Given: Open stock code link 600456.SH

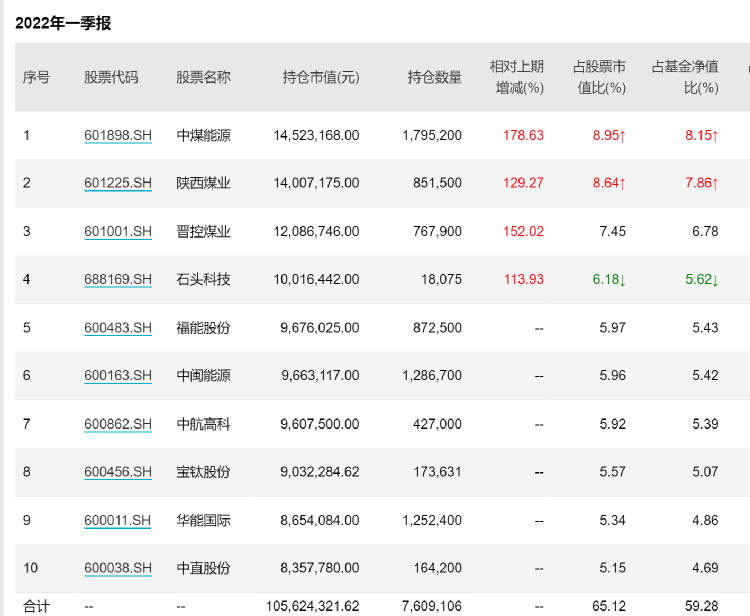Looking at the screenshot, I should coord(118,472).
